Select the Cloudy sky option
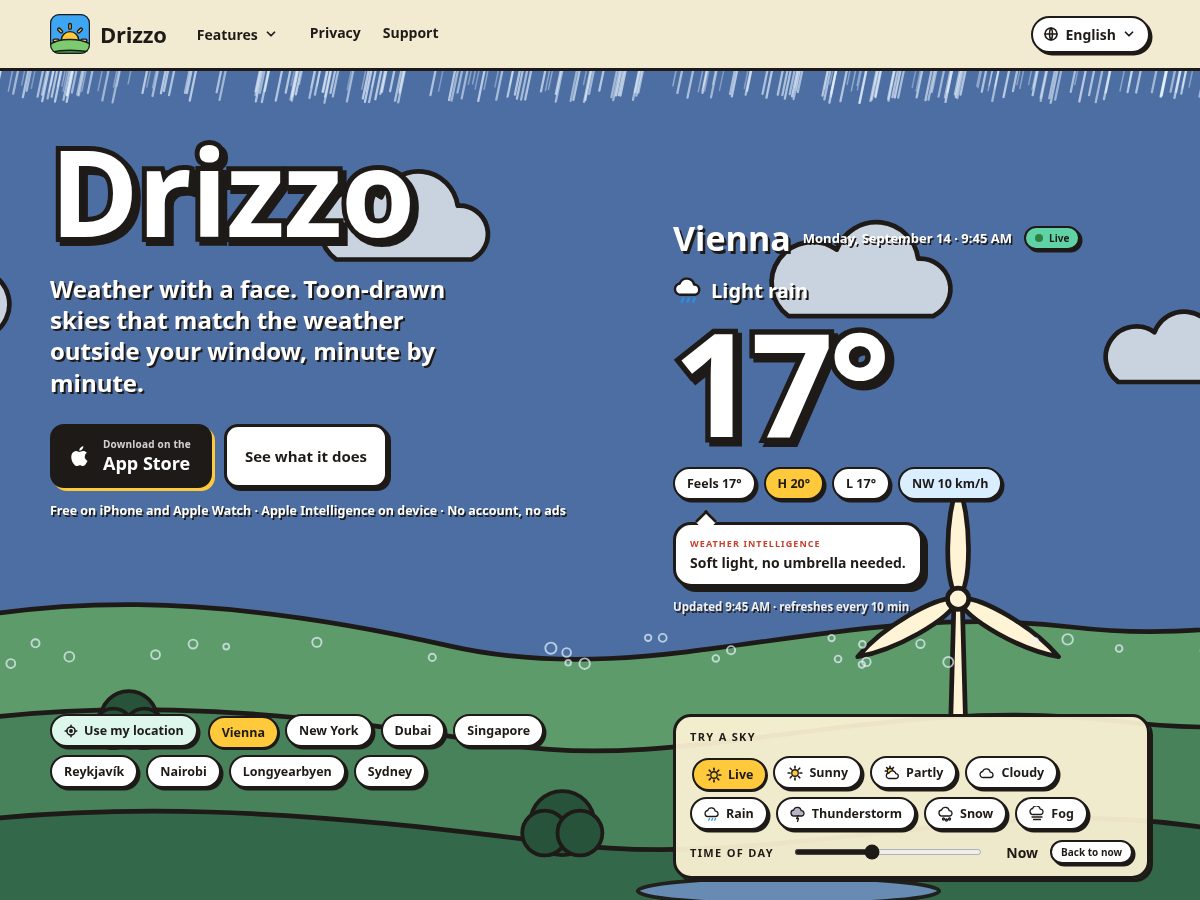The height and width of the screenshot is (900, 1200). [1011, 772]
